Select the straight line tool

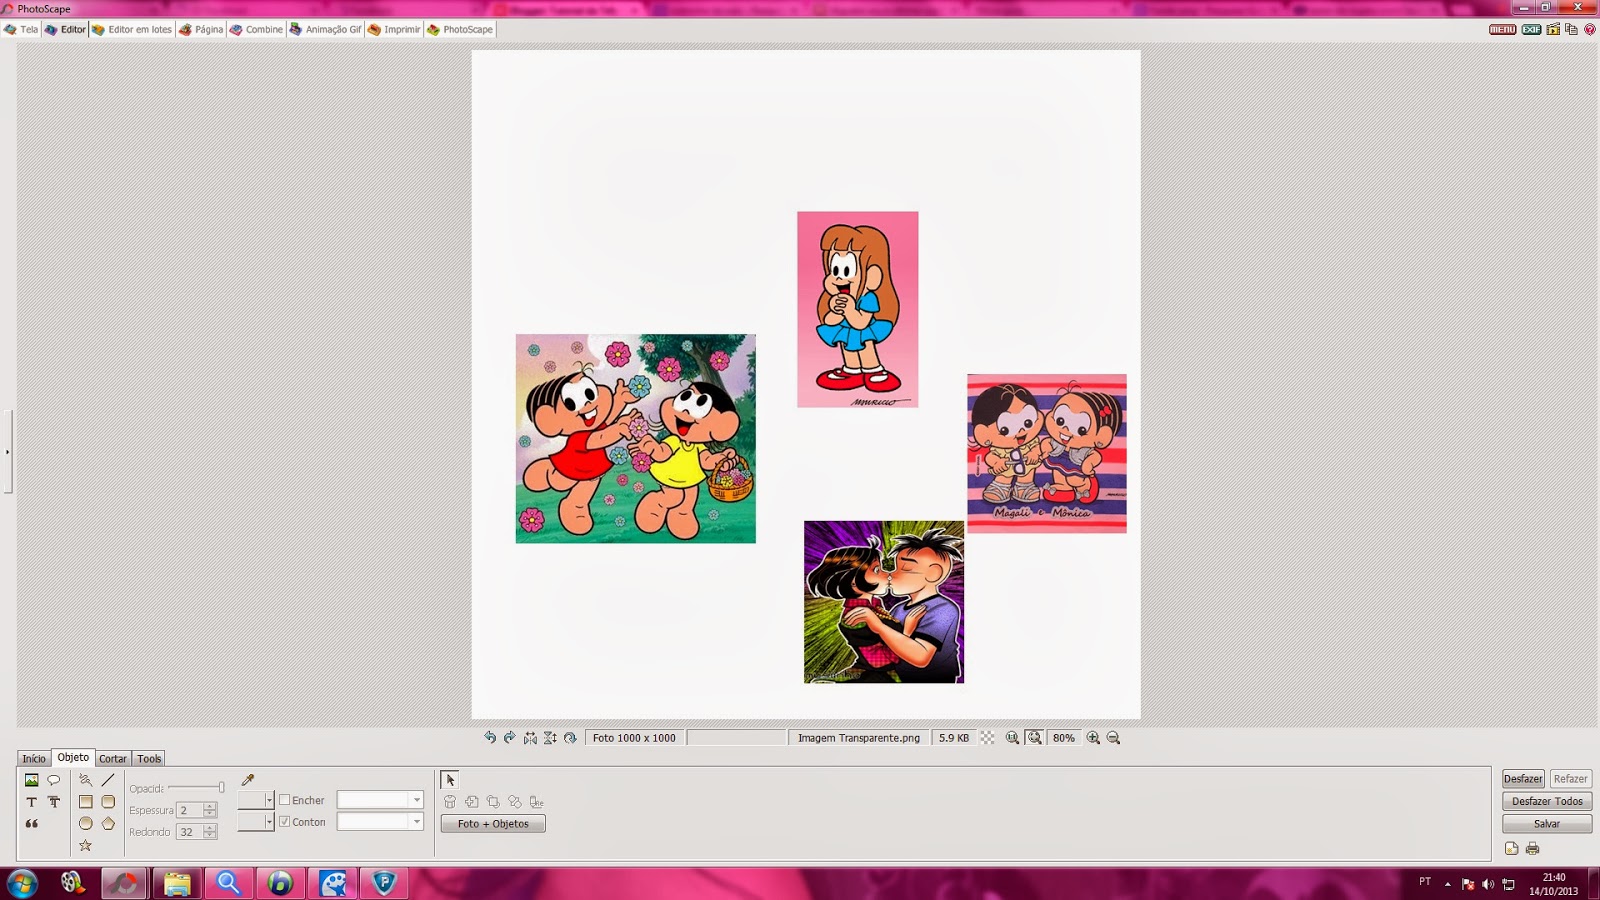(108, 780)
